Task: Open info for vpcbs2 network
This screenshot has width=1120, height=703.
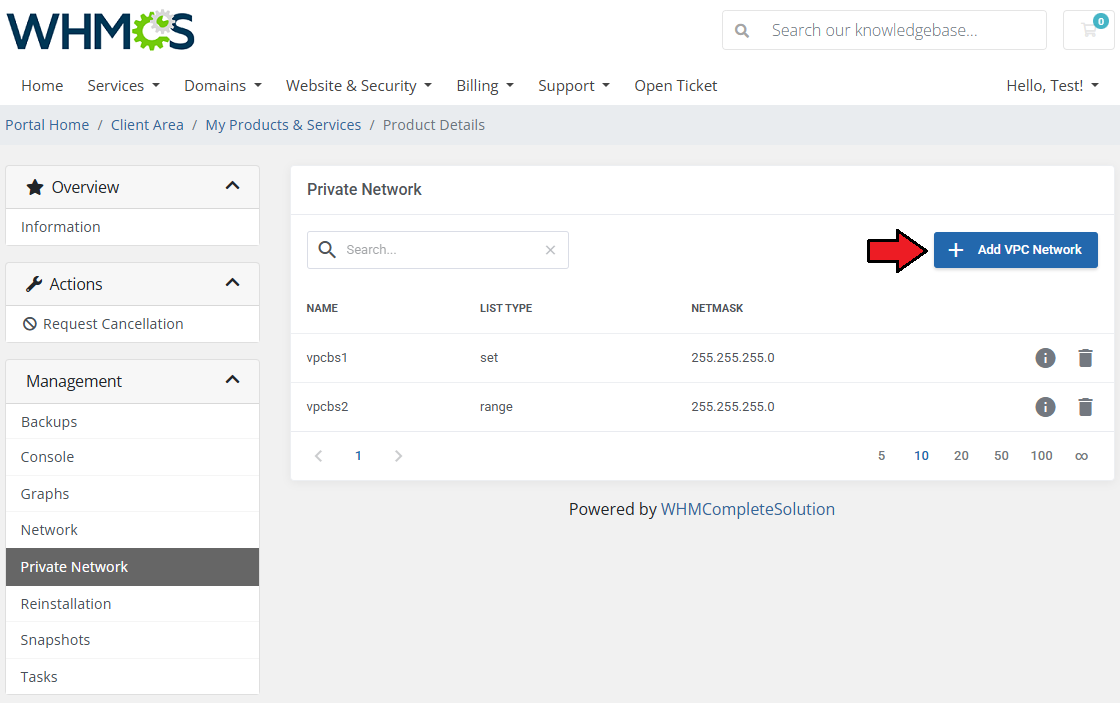Action: click(x=1045, y=407)
